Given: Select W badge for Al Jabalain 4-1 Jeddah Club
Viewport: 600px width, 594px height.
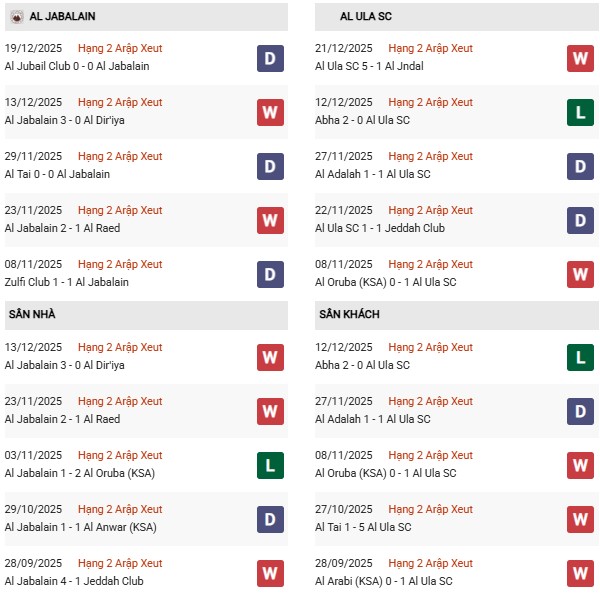Looking at the screenshot, I should point(269,573).
